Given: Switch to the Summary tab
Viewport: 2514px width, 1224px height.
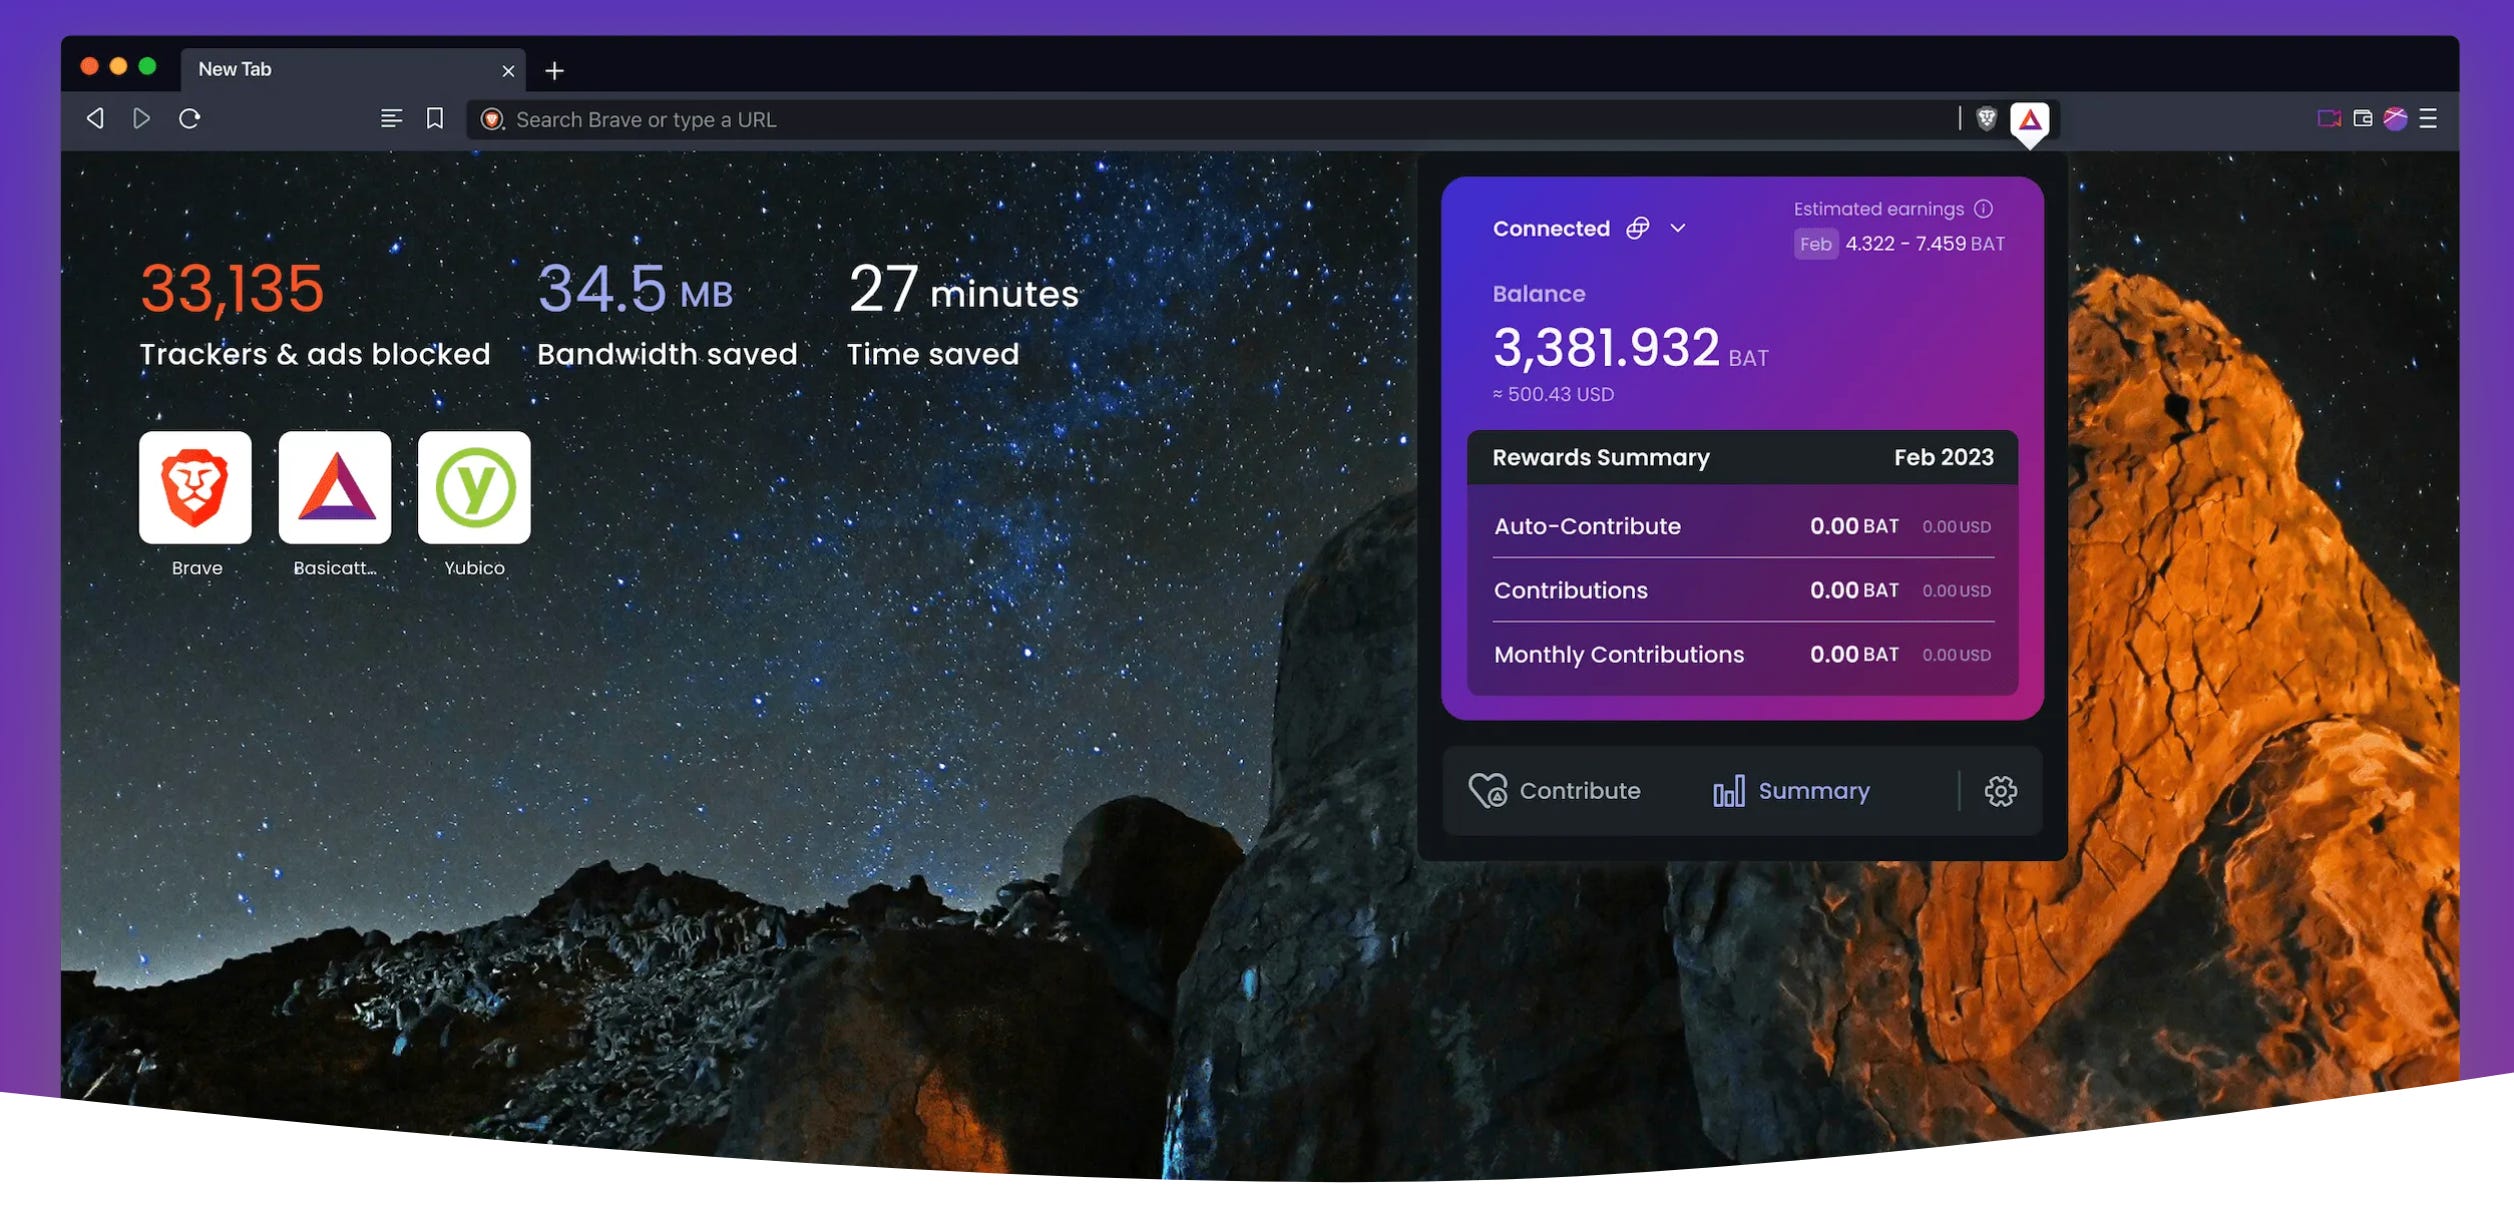Looking at the screenshot, I should coord(1791,791).
